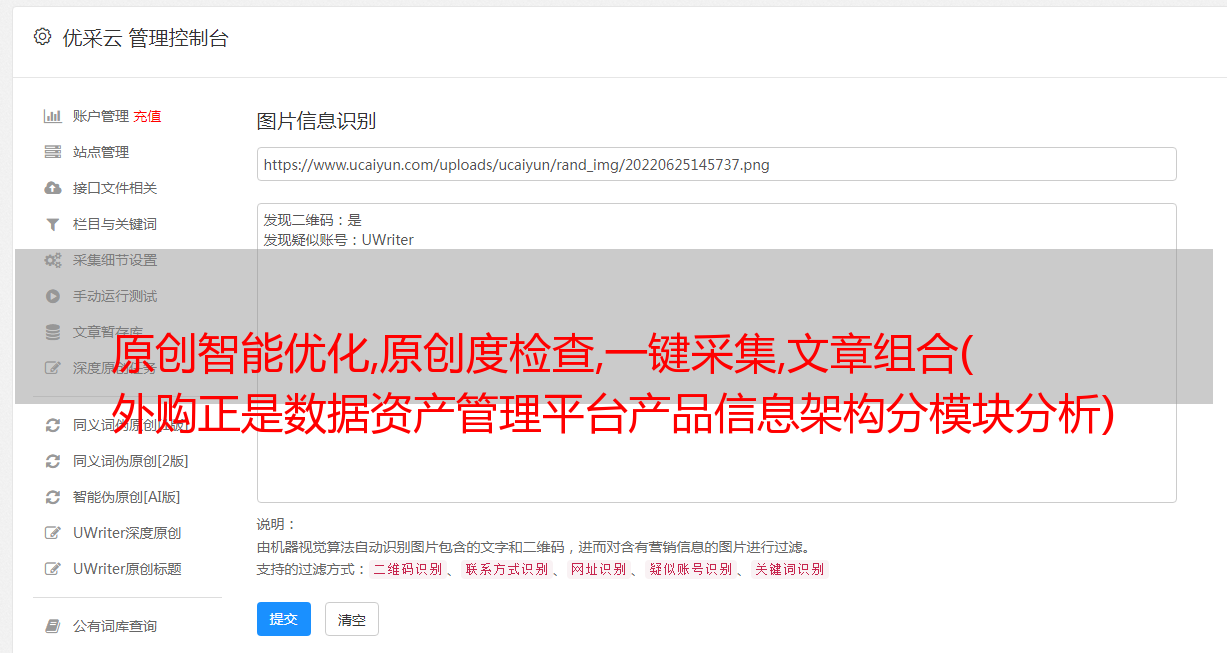The height and width of the screenshot is (653, 1227).
Task: Click the 二维码识别 filter tag
Action: [x=407, y=569]
